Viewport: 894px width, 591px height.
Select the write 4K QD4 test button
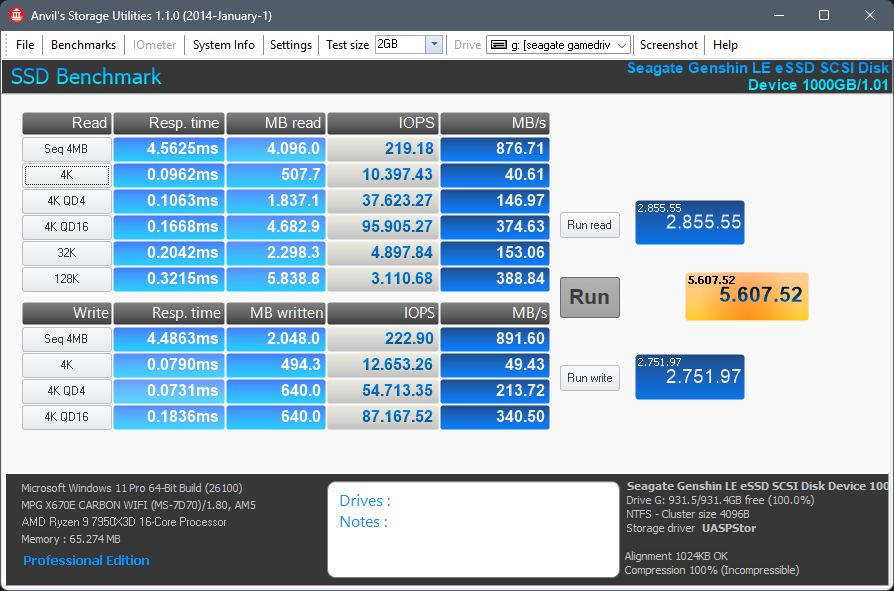pos(67,391)
